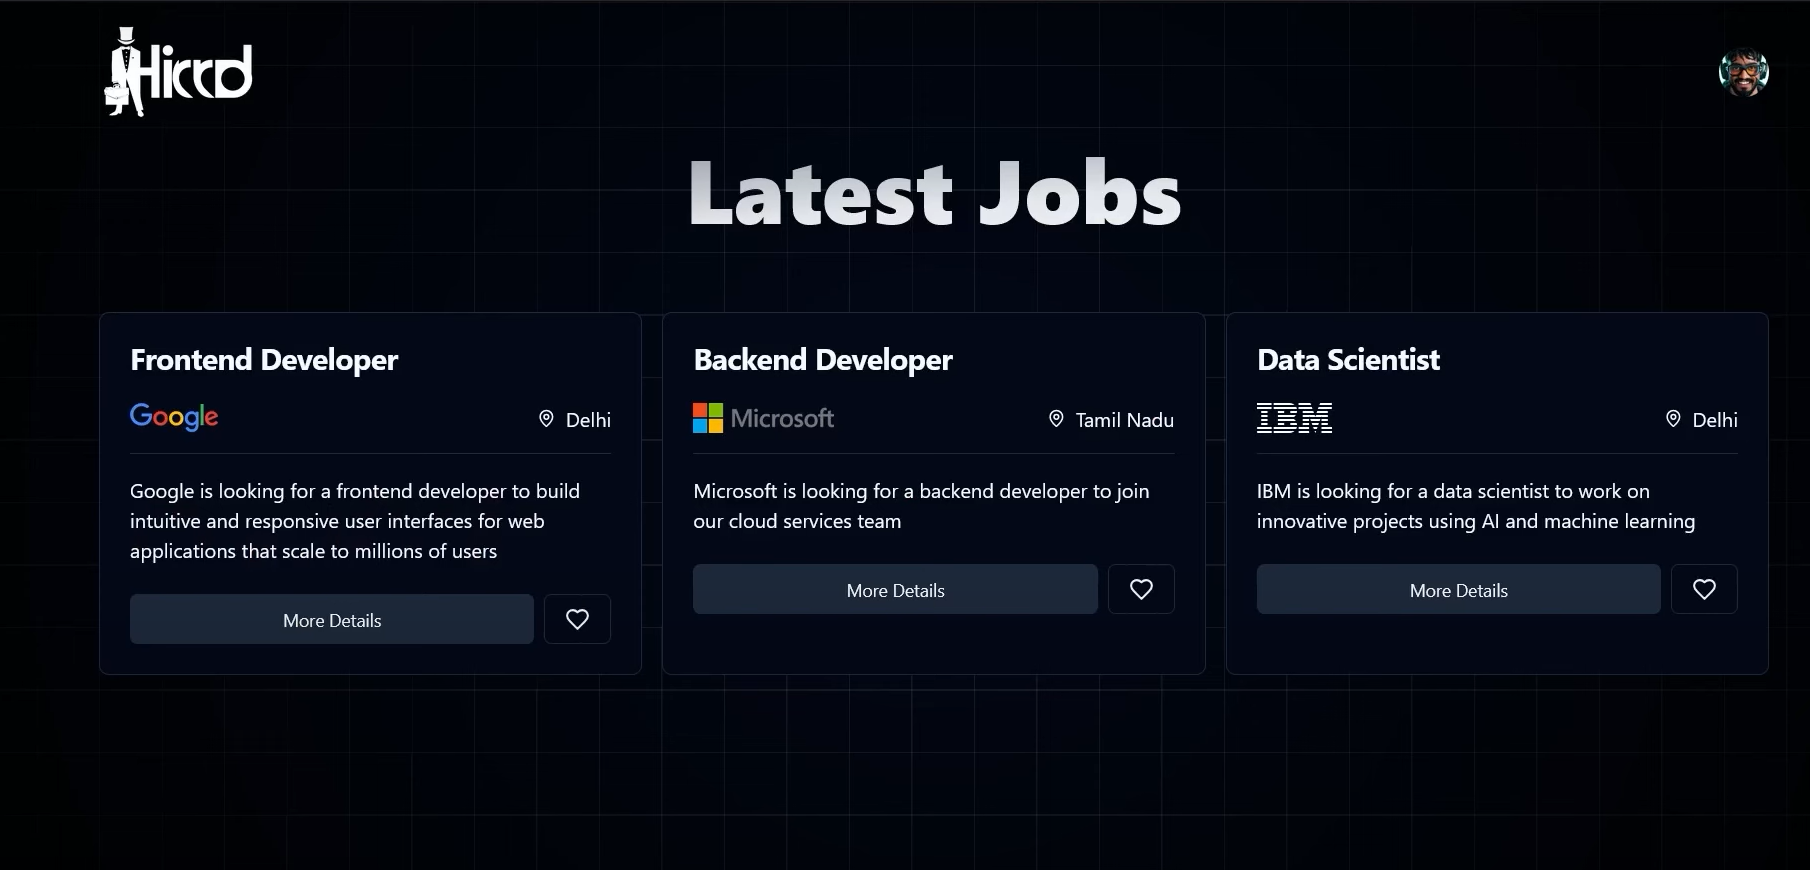Open the user profile avatar menu
1810x870 pixels.
click(x=1743, y=72)
